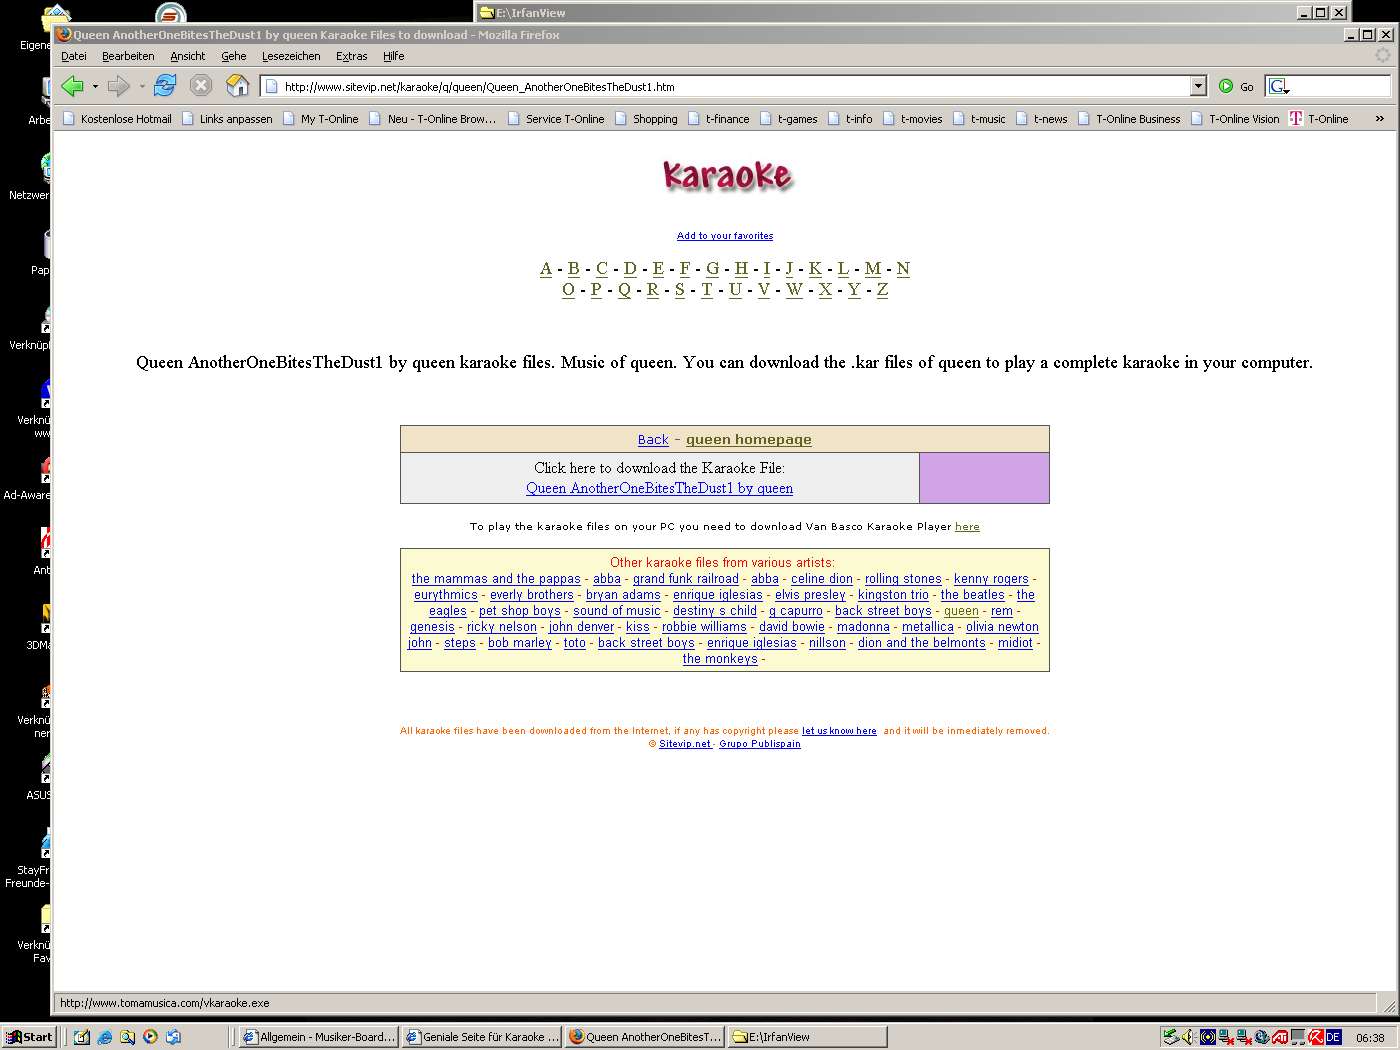The image size is (1400, 1050).
Task: Open the forward button history dropdown
Action: point(142,87)
